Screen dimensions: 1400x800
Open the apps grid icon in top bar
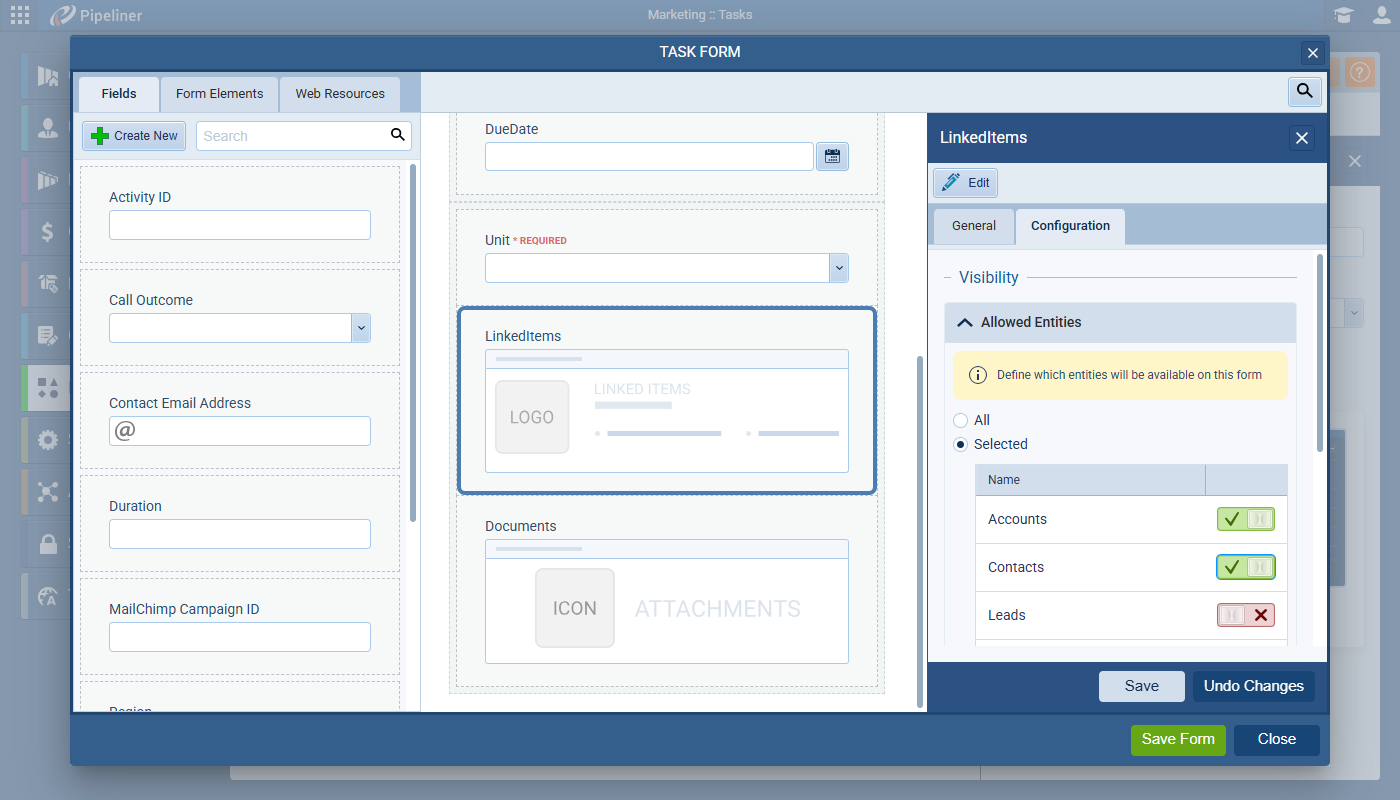(x=20, y=15)
